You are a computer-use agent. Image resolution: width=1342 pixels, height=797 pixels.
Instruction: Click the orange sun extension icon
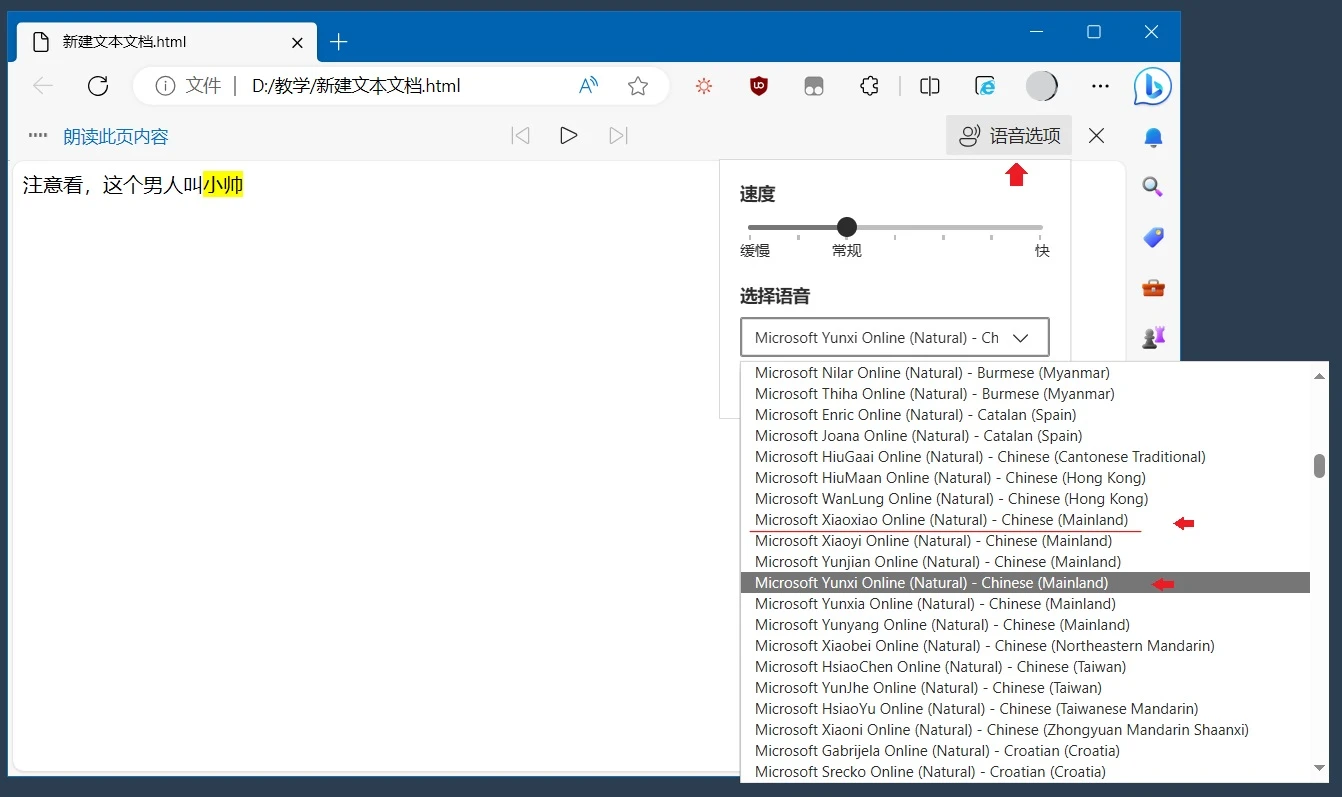[704, 86]
